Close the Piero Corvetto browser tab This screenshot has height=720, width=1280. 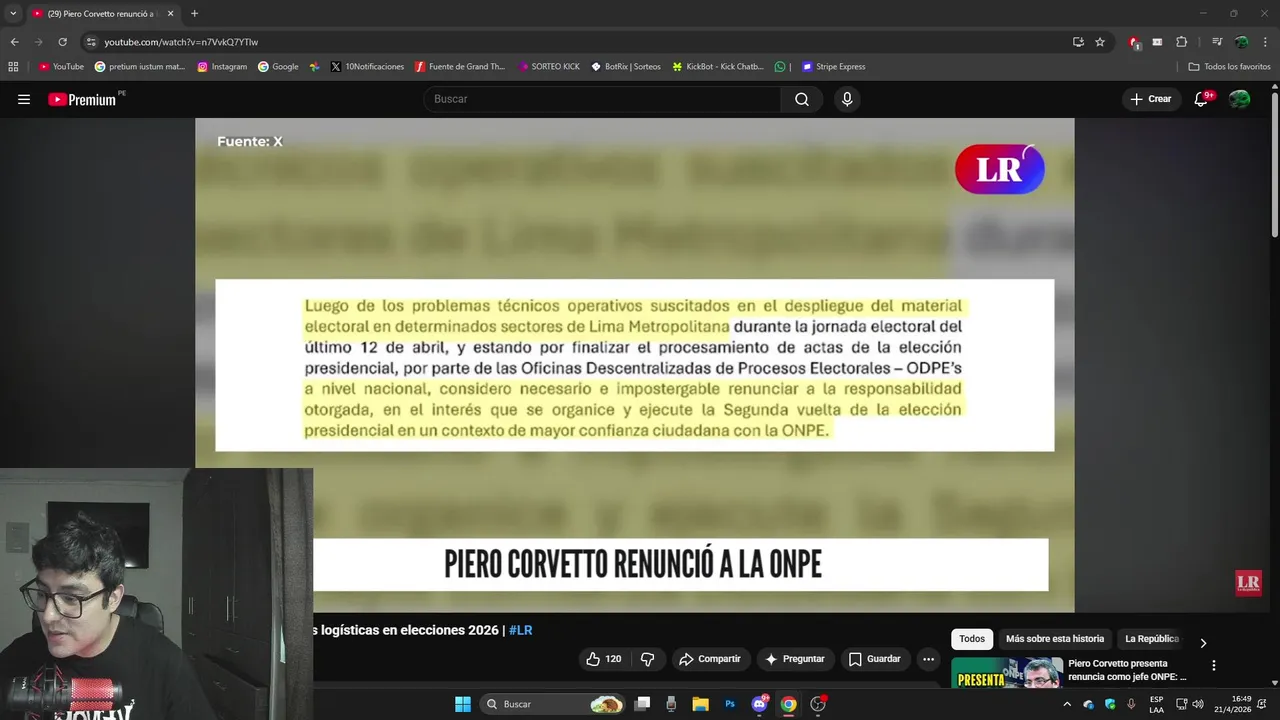click(x=170, y=14)
